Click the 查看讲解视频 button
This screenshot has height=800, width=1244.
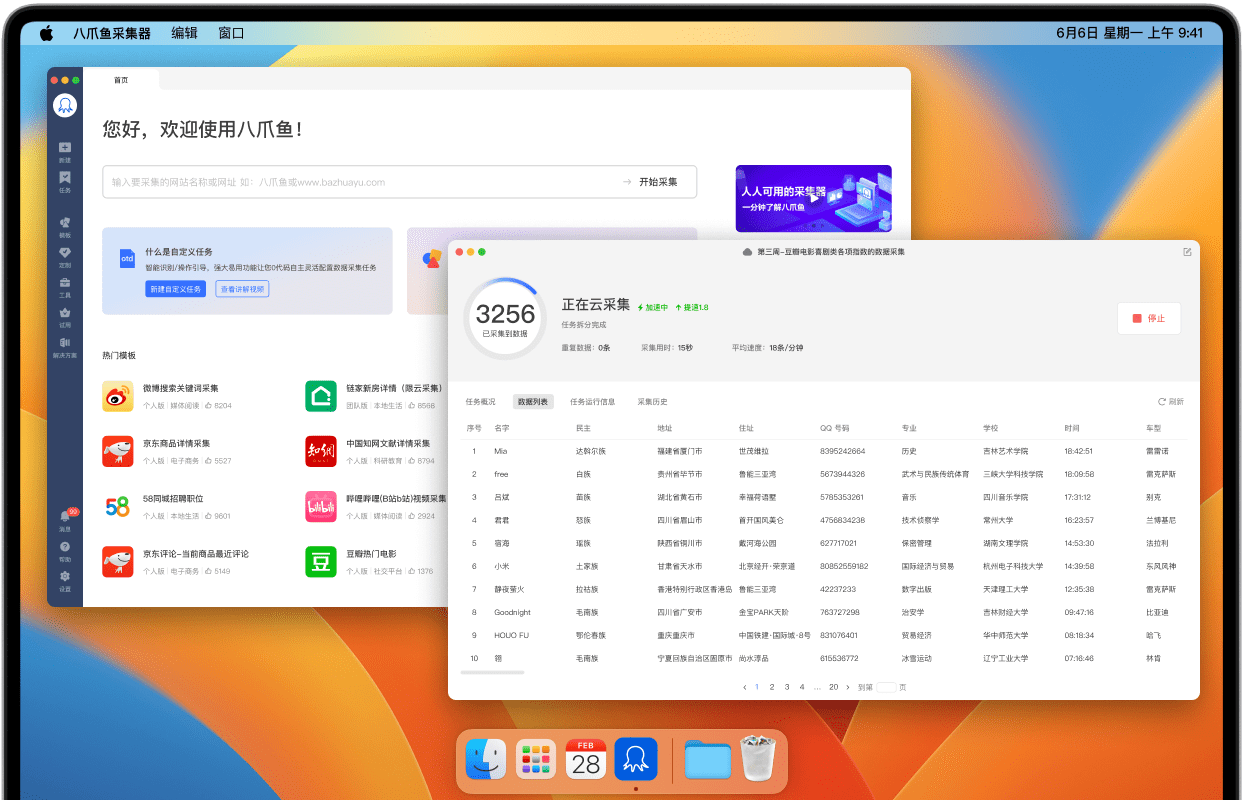click(242, 289)
